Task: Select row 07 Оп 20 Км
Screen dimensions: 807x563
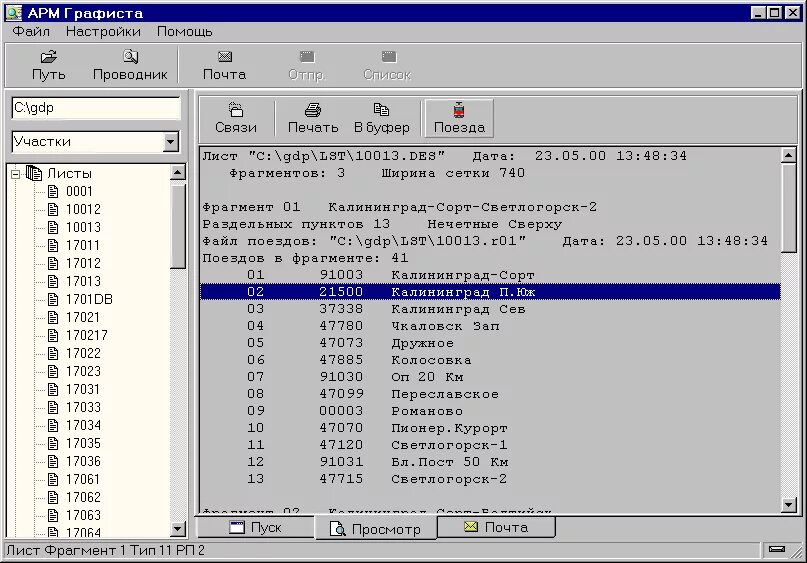Action: click(490, 377)
